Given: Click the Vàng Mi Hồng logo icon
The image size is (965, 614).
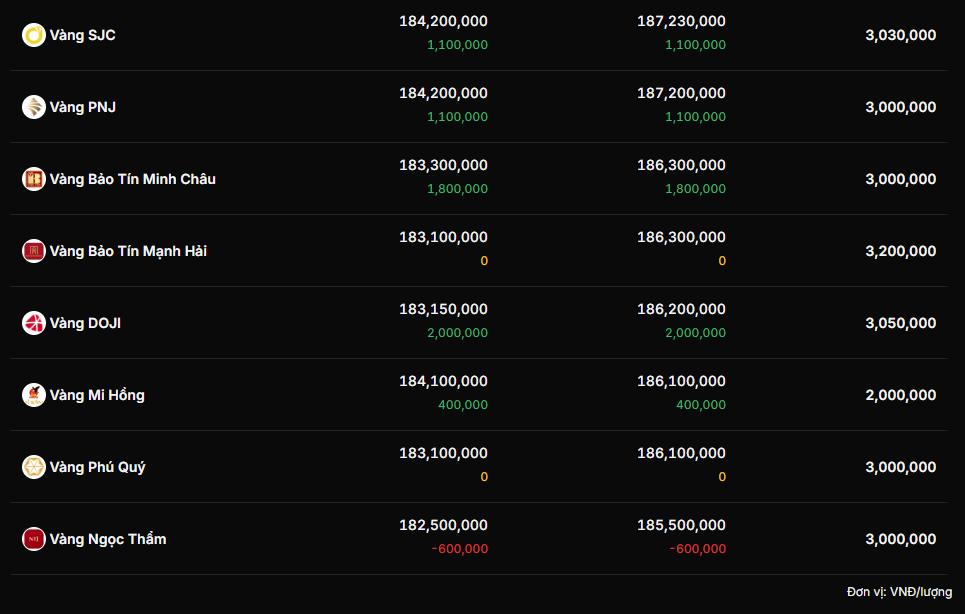Looking at the screenshot, I should [34, 395].
